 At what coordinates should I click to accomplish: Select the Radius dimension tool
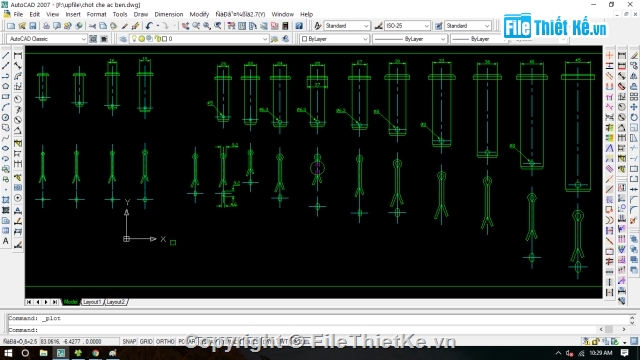[18, 99]
